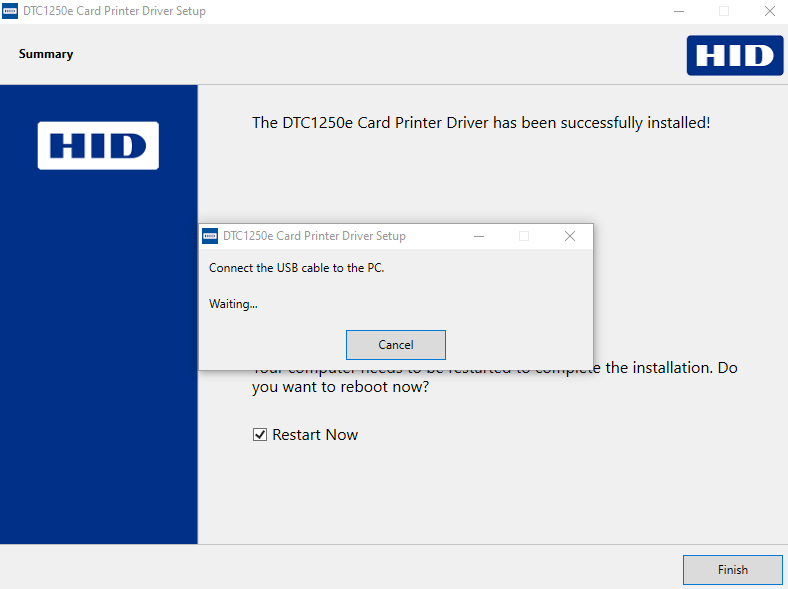Click the Summary heading text

(46, 54)
